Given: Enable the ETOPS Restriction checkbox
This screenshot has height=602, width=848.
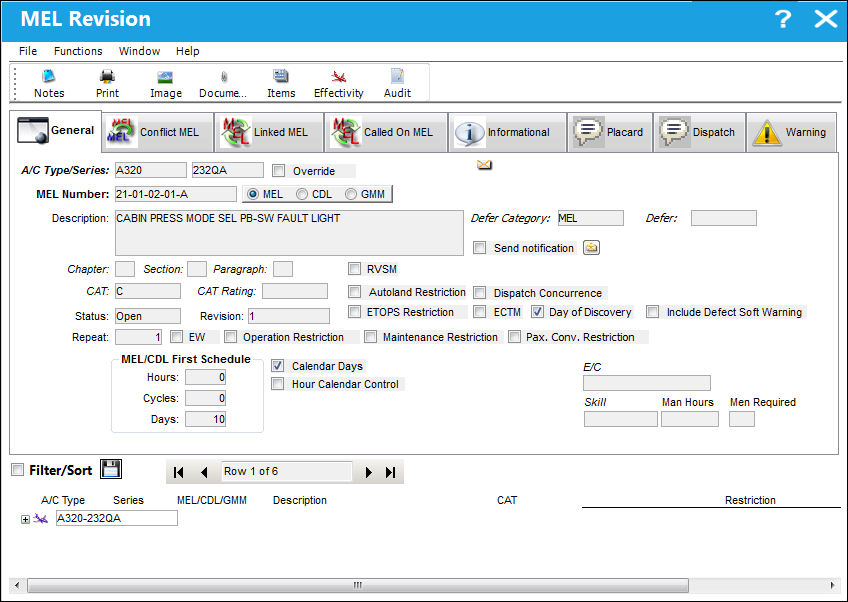Looking at the screenshot, I should point(354,312).
